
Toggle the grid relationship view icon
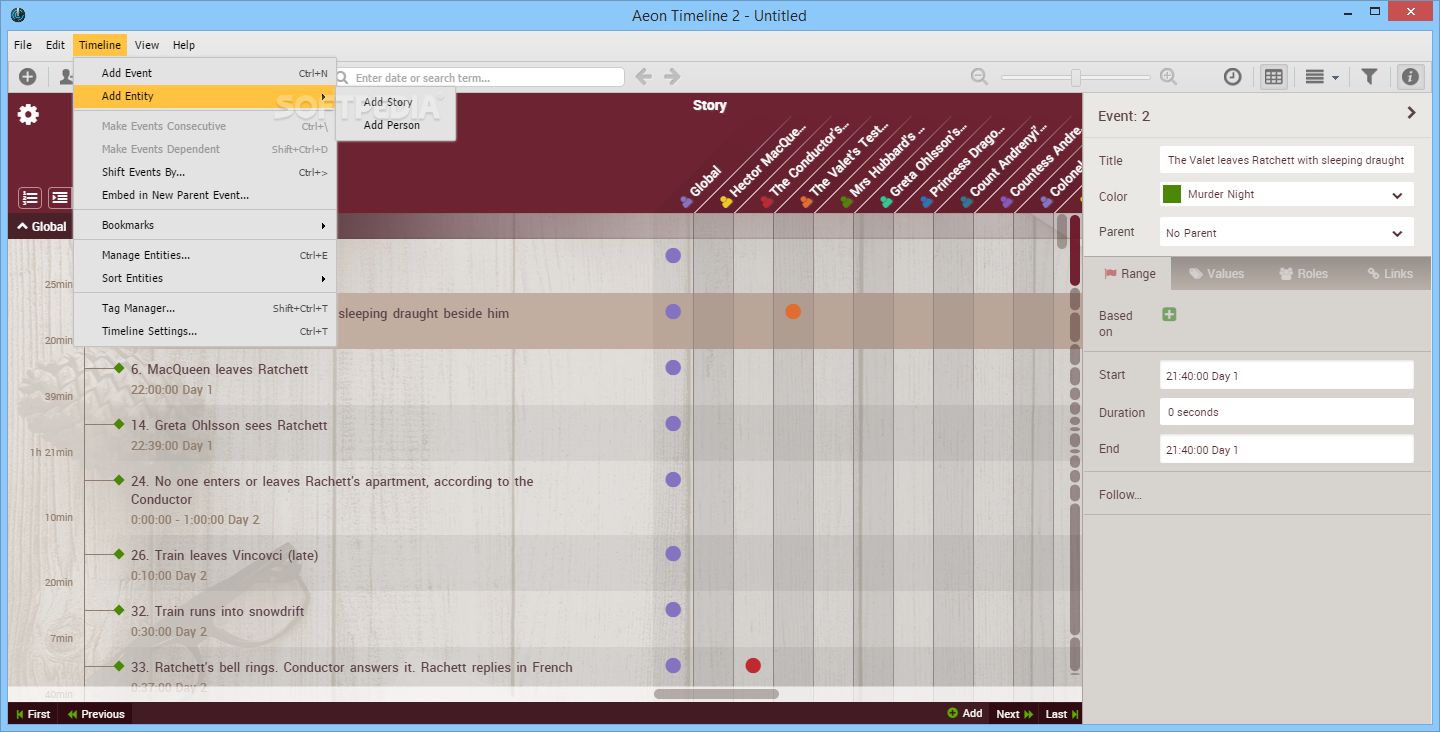pyautogui.click(x=1274, y=77)
